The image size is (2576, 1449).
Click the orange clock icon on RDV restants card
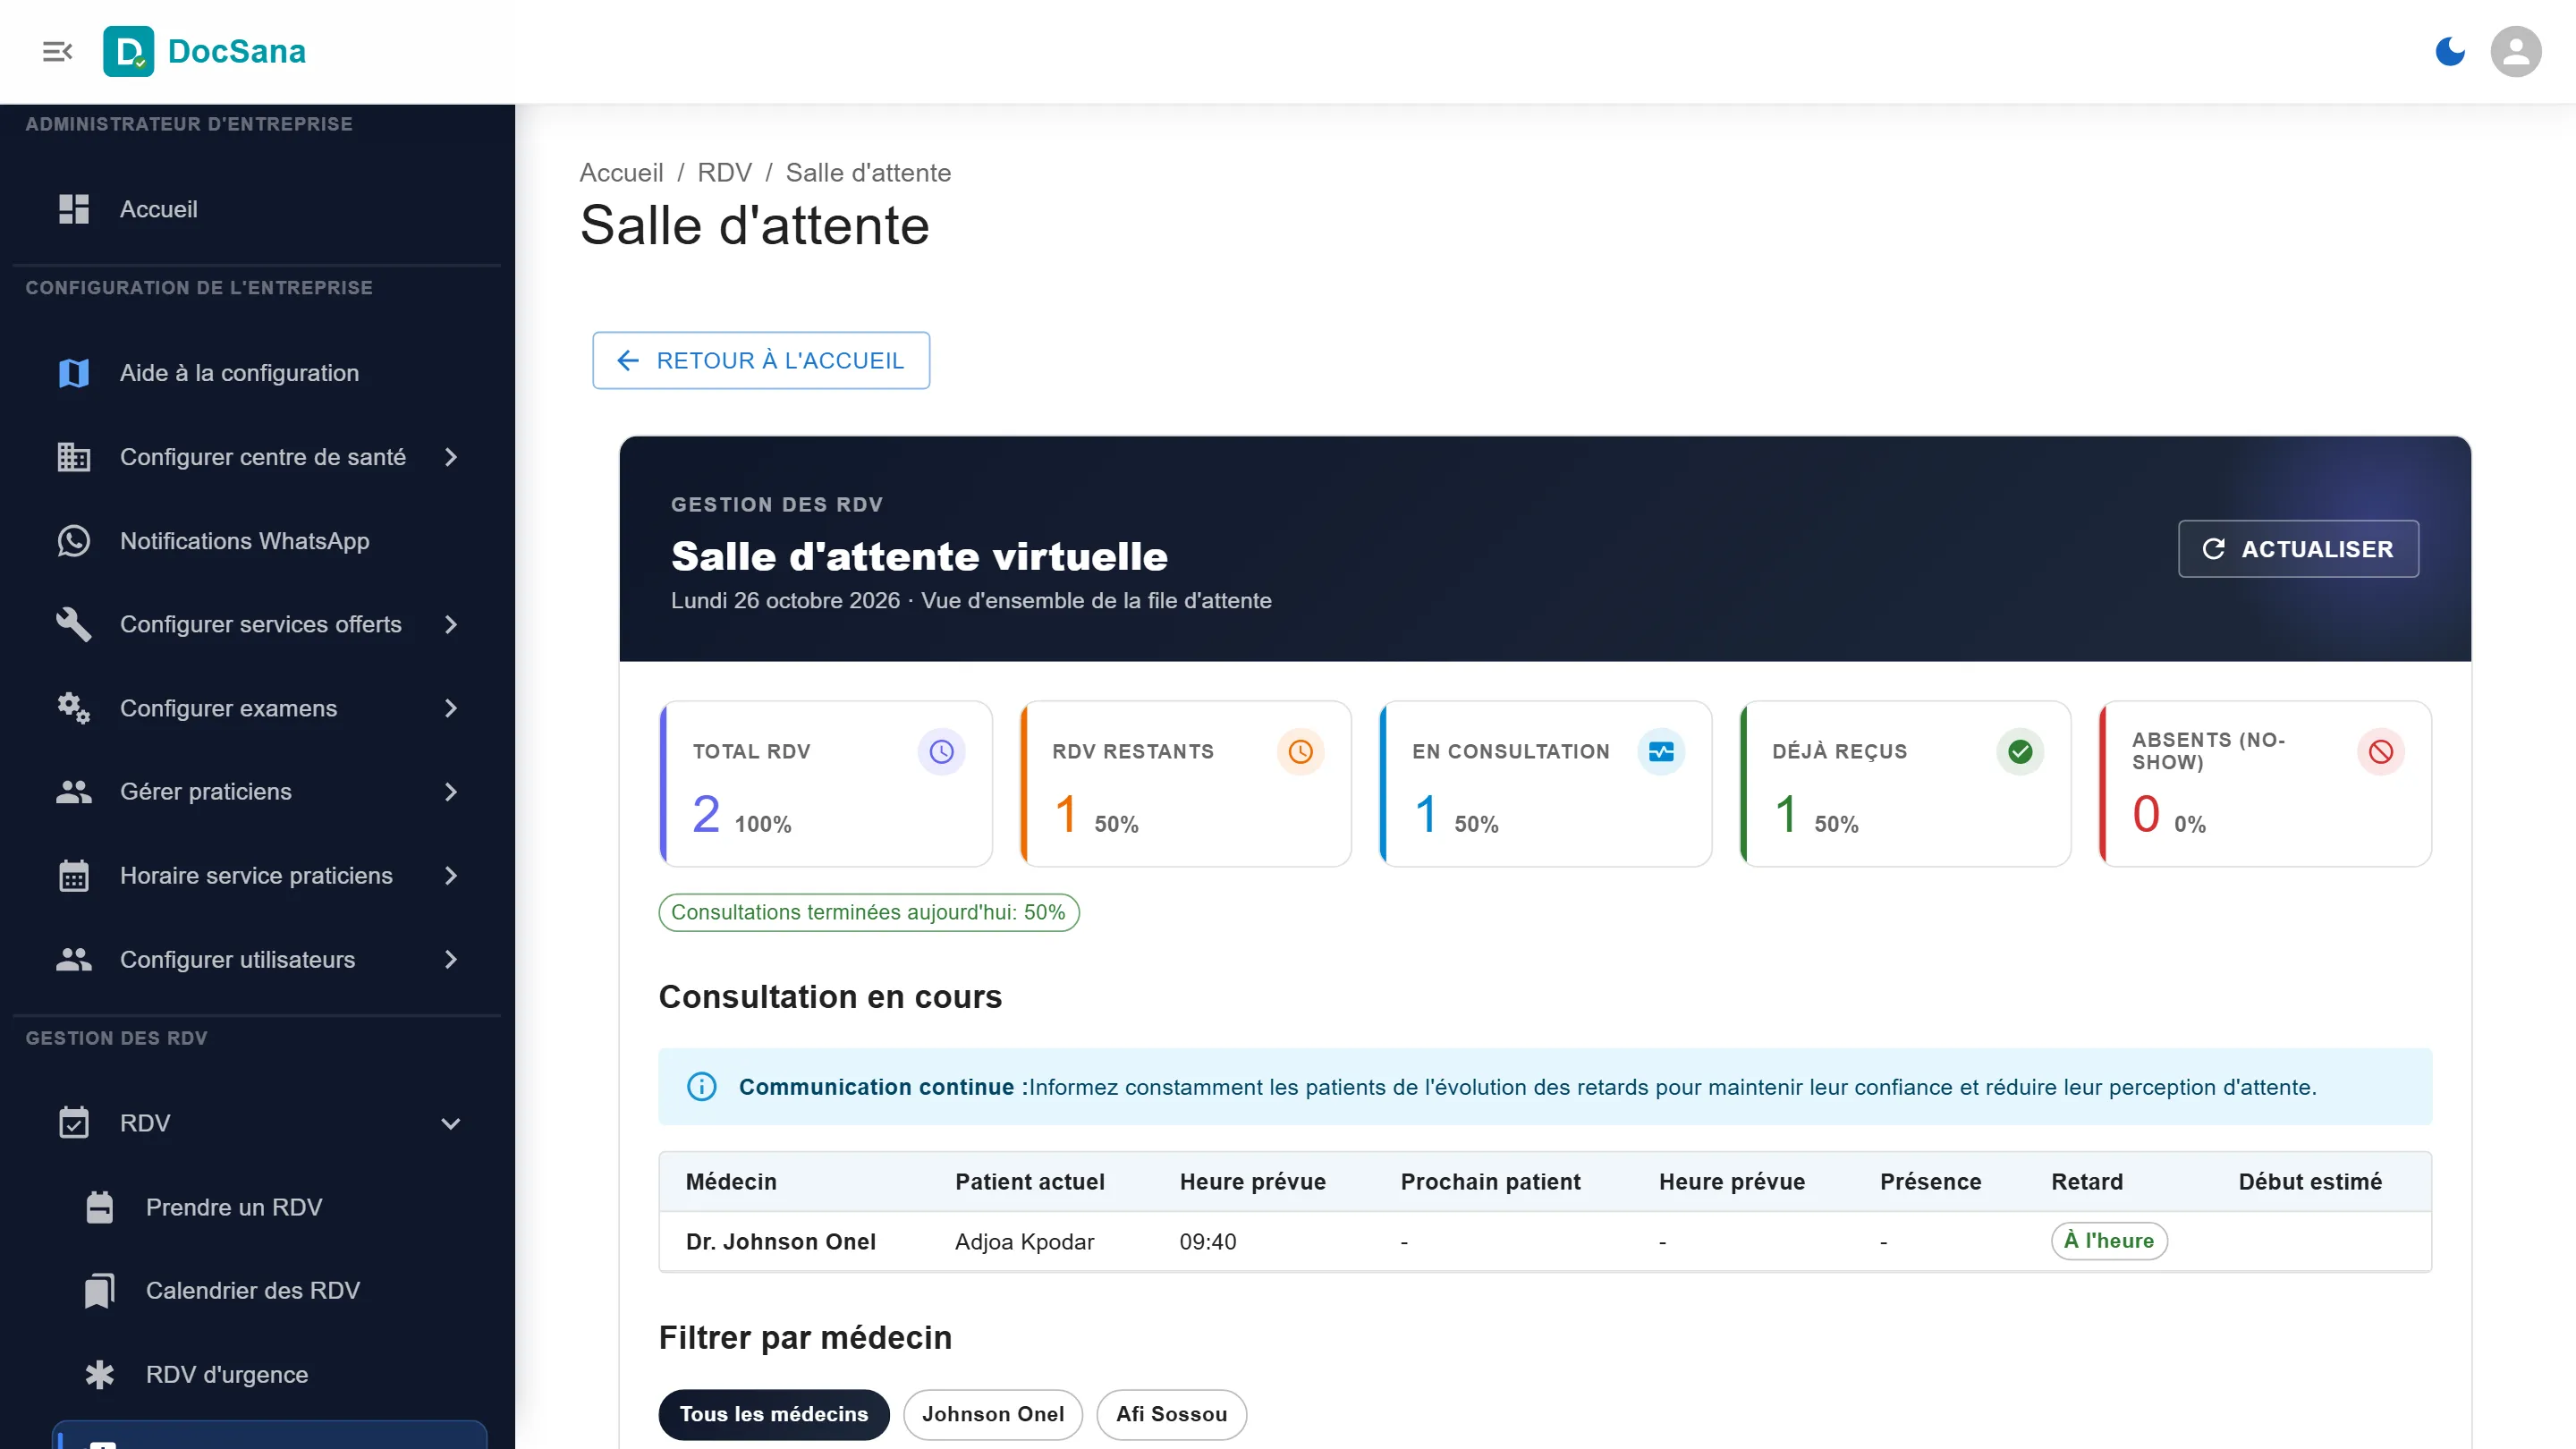click(1300, 752)
